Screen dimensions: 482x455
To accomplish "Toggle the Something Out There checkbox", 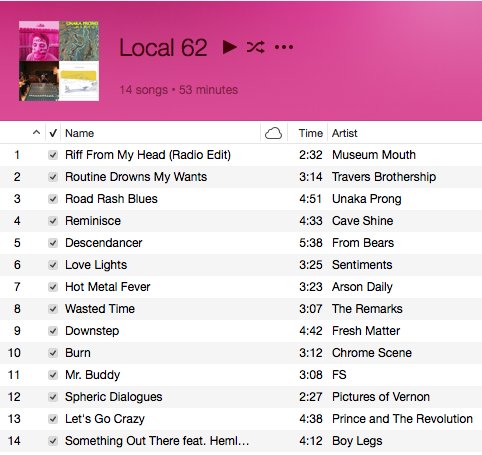I will pyautogui.click(x=53, y=441).
